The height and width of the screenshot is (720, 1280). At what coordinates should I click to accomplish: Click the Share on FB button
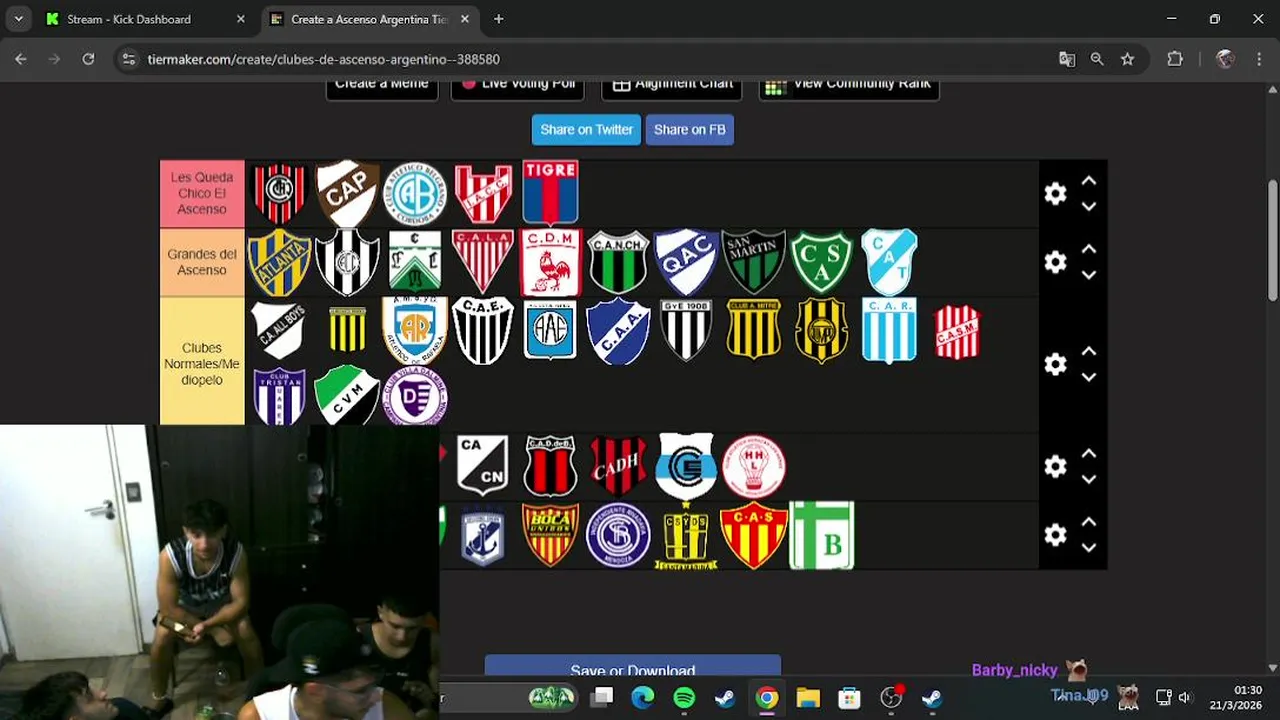(x=689, y=129)
